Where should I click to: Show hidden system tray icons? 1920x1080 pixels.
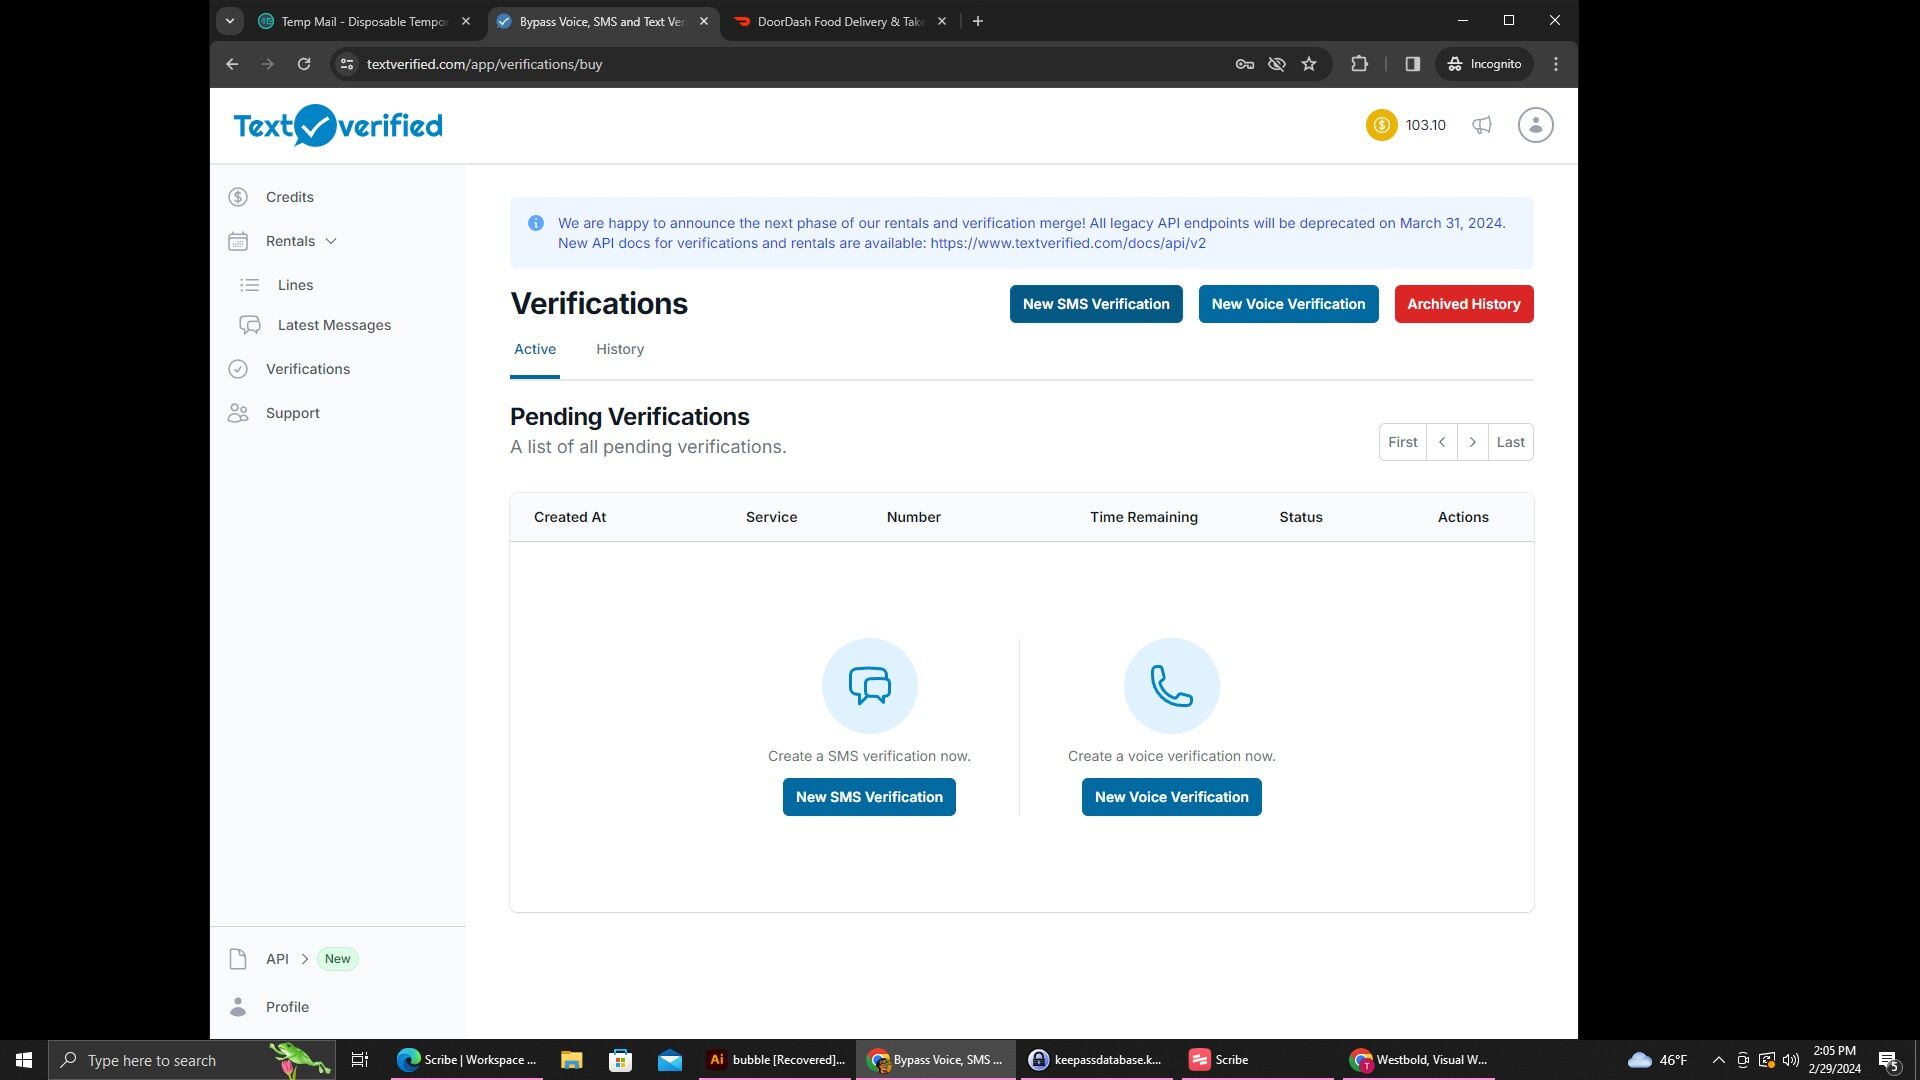point(1719,1060)
